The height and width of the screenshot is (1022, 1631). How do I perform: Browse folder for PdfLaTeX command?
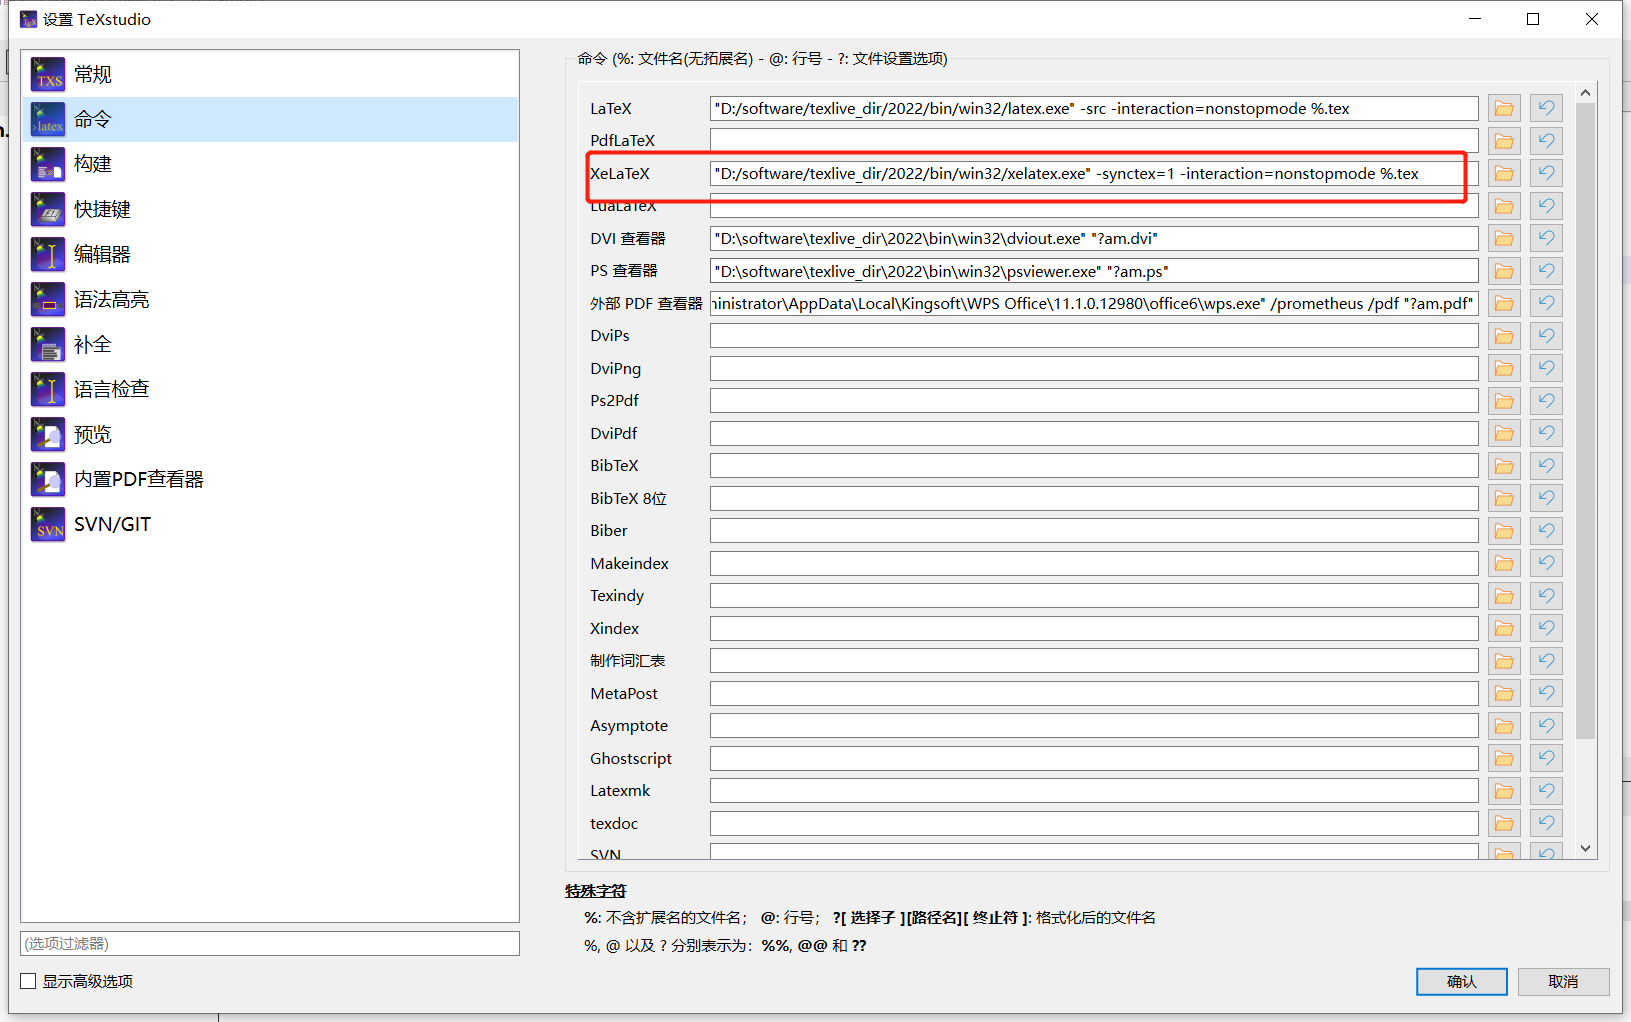click(x=1504, y=141)
